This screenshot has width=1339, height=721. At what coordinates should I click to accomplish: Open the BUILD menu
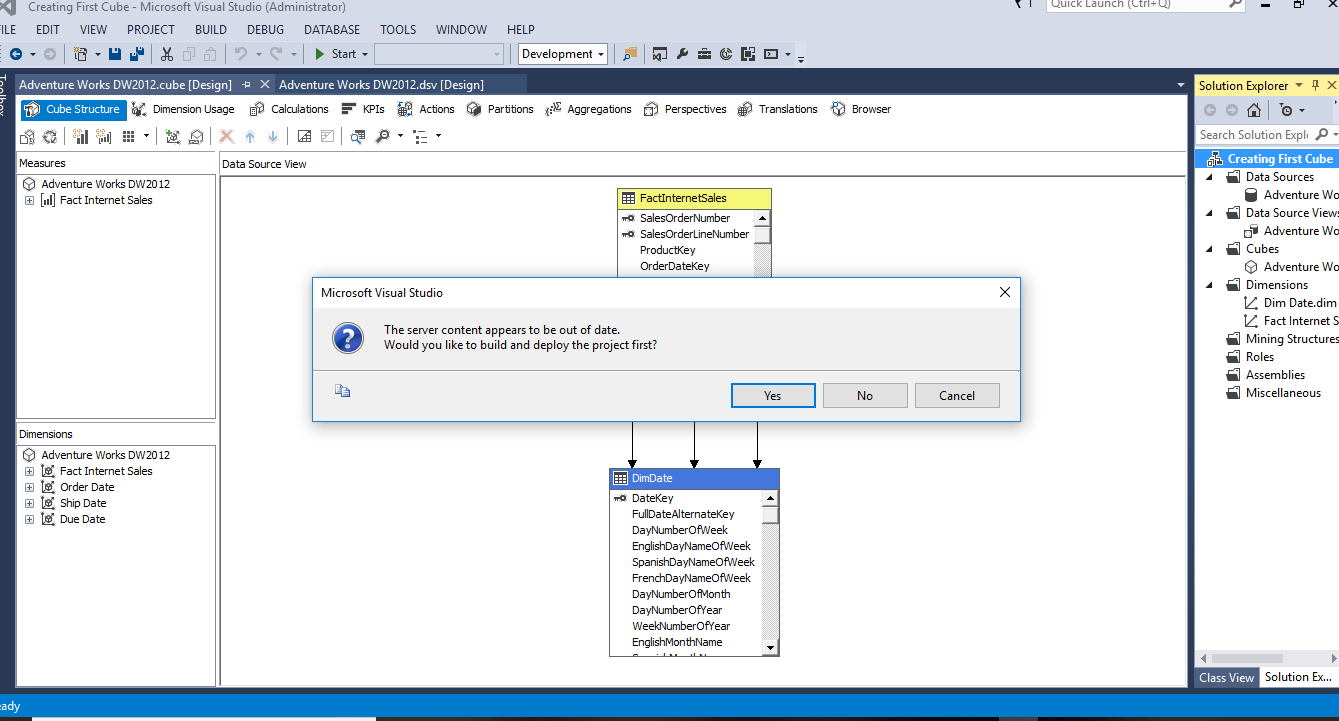(211, 29)
